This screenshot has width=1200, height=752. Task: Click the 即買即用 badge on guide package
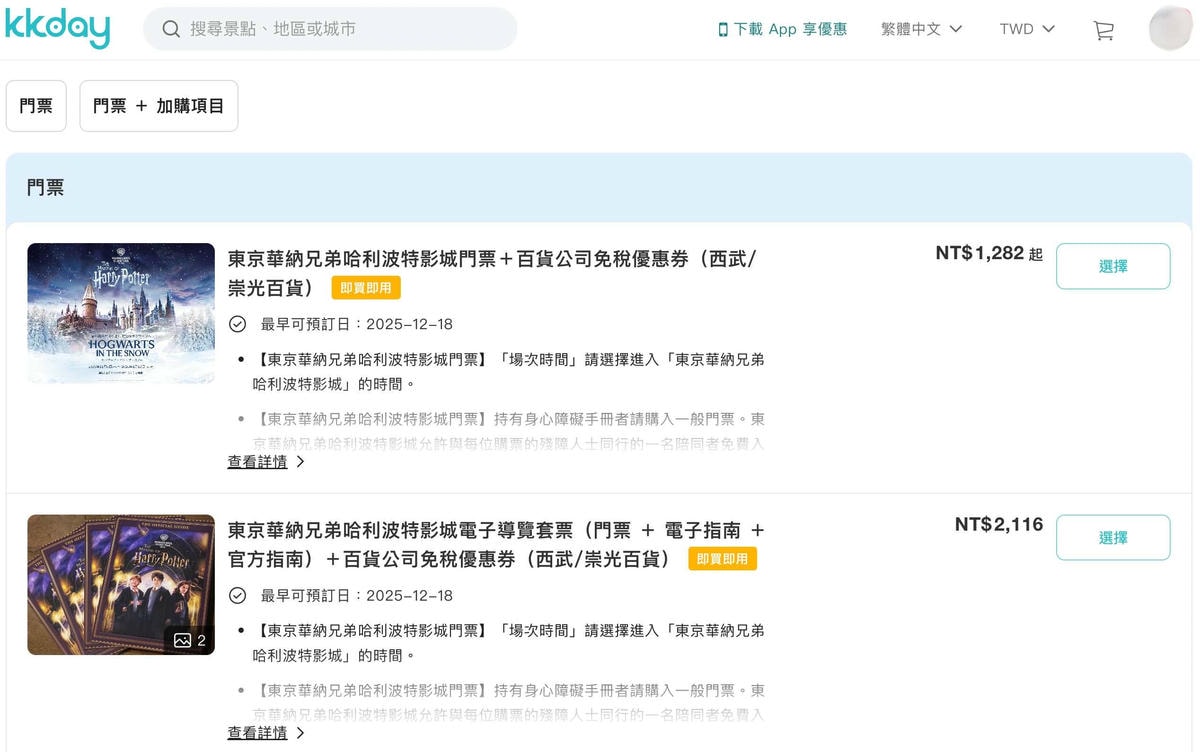click(722, 559)
